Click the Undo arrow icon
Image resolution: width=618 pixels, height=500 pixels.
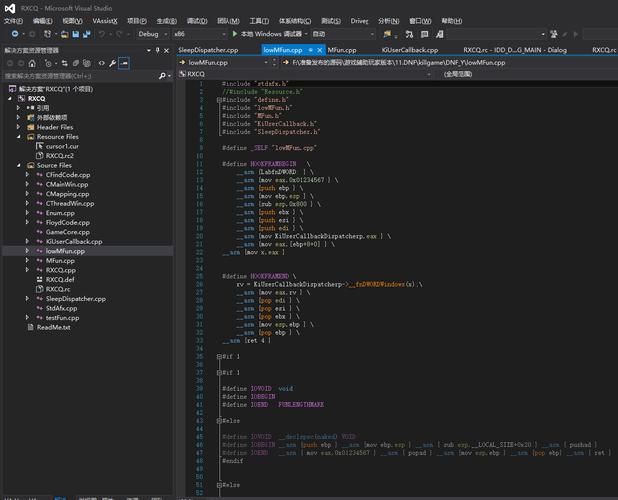tap(102, 34)
